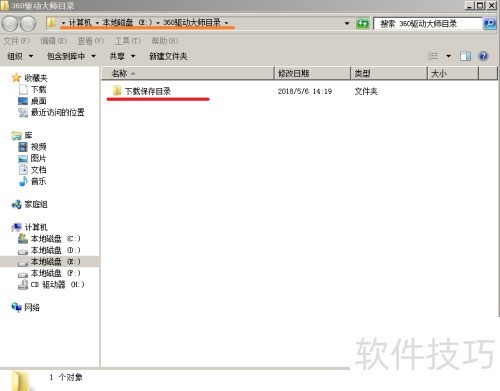
Task: Expand arrow after 360驱动大师目录 breadcrumb
Action: click(x=226, y=23)
